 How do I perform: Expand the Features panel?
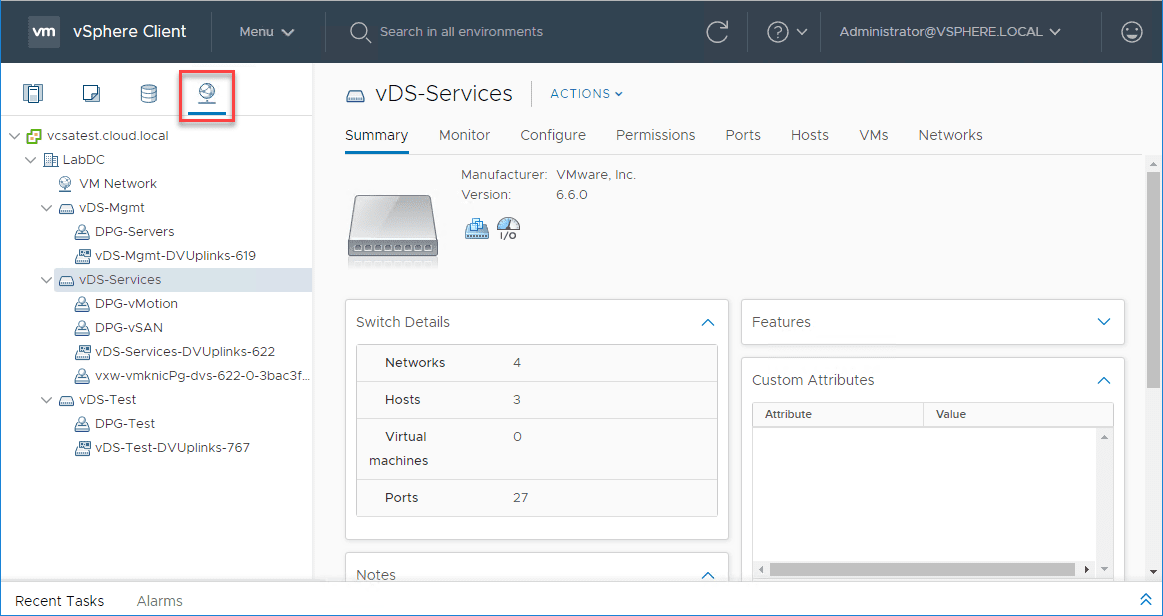tap(1104, 322)
